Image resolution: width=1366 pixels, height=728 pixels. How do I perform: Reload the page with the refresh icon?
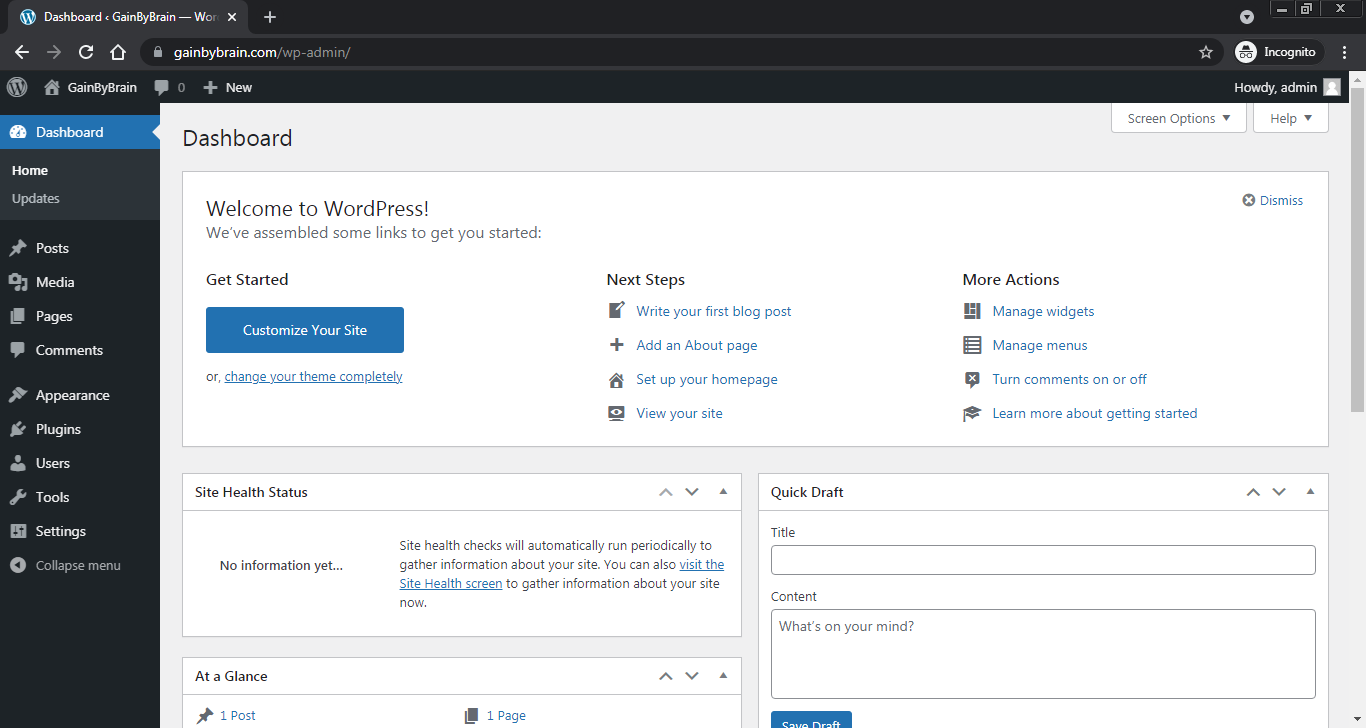click(x=86, y=52)
